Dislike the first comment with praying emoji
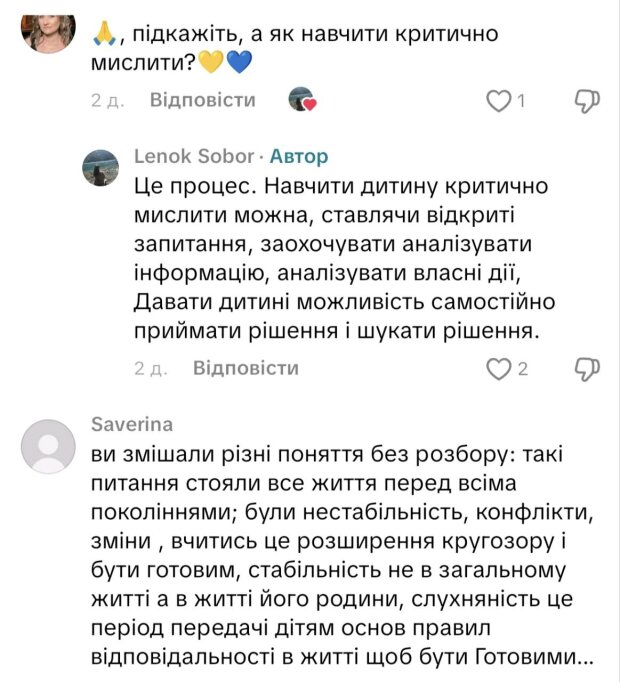 [x=587, y=100]
